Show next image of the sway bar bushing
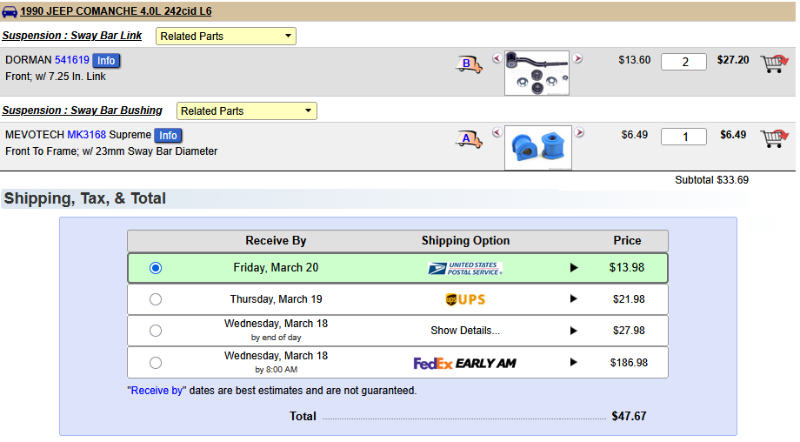The width and height of the screenshot is (800, 442). (579, 133)
